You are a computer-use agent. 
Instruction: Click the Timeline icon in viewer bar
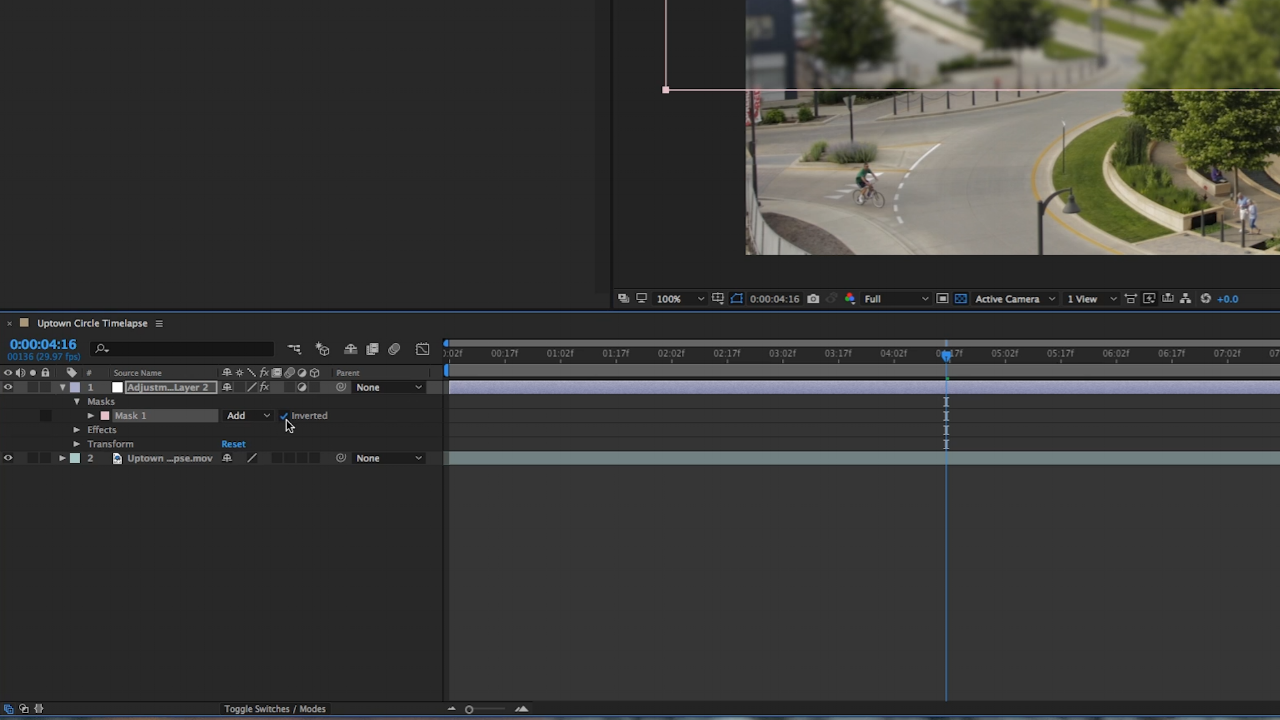[x=1167, y=299]
